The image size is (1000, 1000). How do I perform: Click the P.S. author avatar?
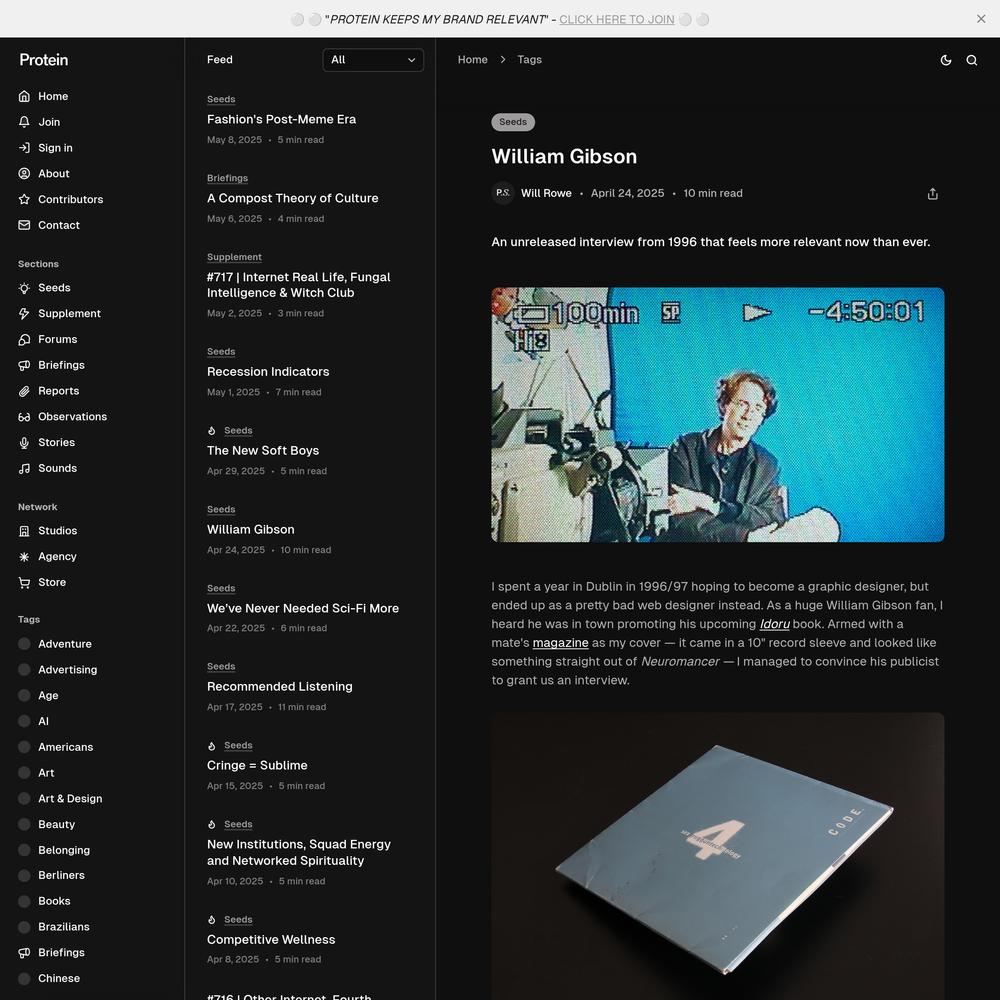(503, 193)
